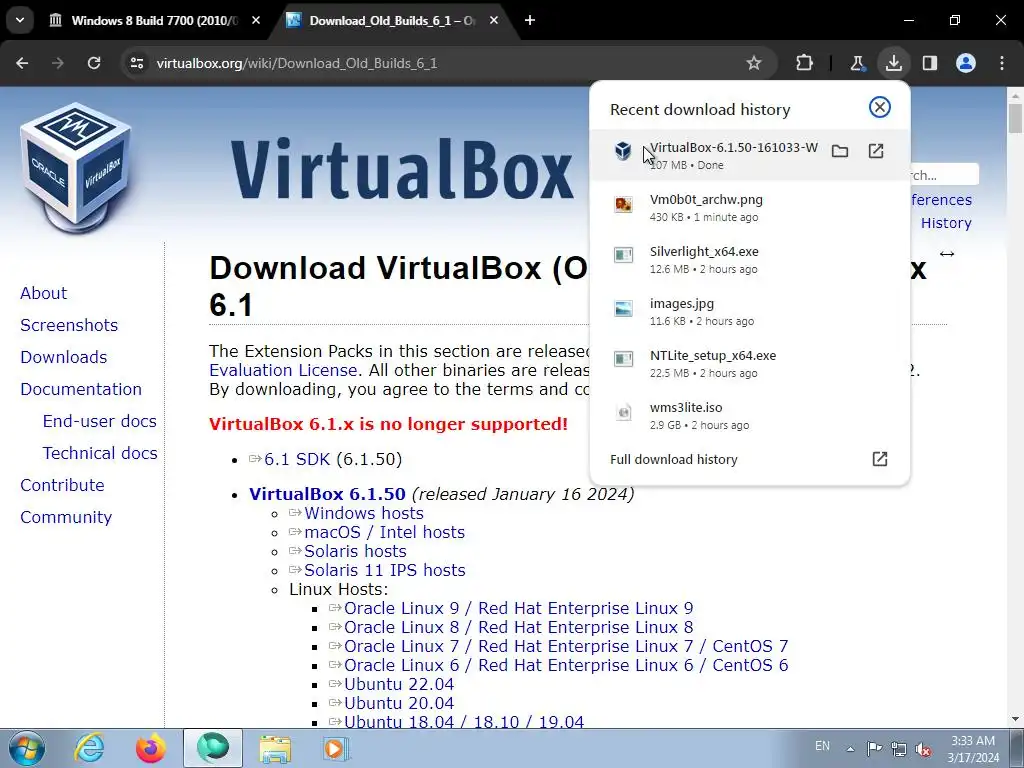
Task: Click the Ubuntu 22.04 link
Action: (x=399, y=684)
